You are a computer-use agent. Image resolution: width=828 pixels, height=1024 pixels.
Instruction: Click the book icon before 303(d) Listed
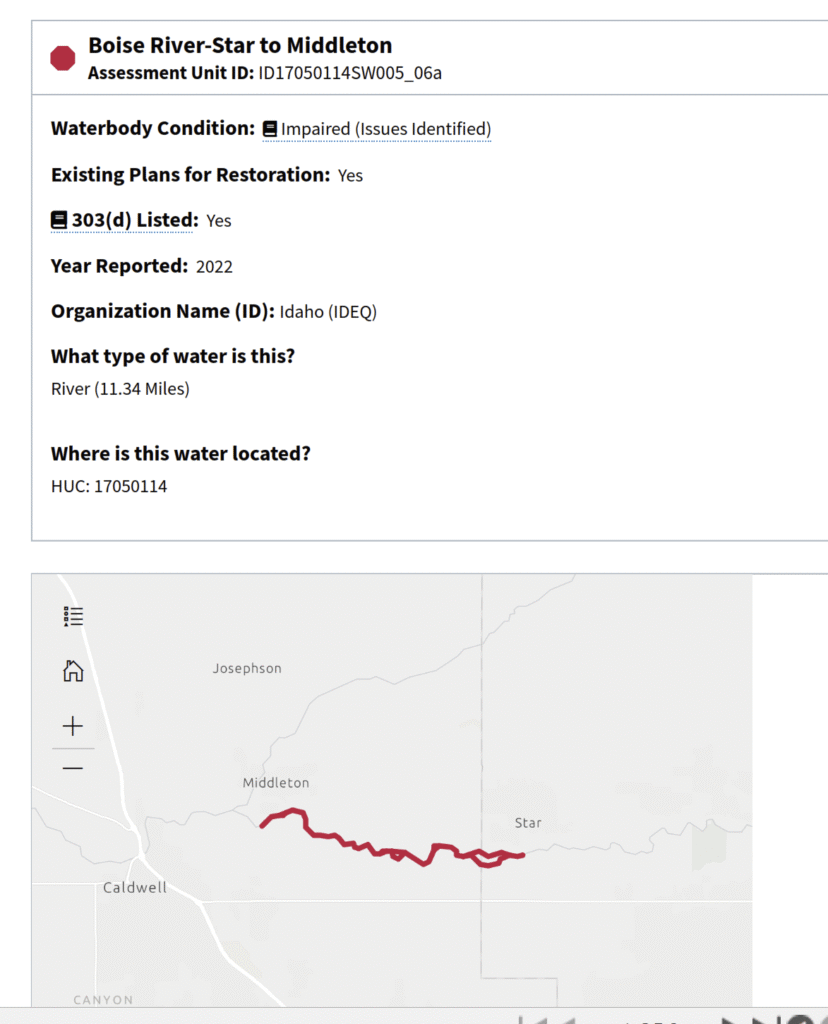click(59, 220)
